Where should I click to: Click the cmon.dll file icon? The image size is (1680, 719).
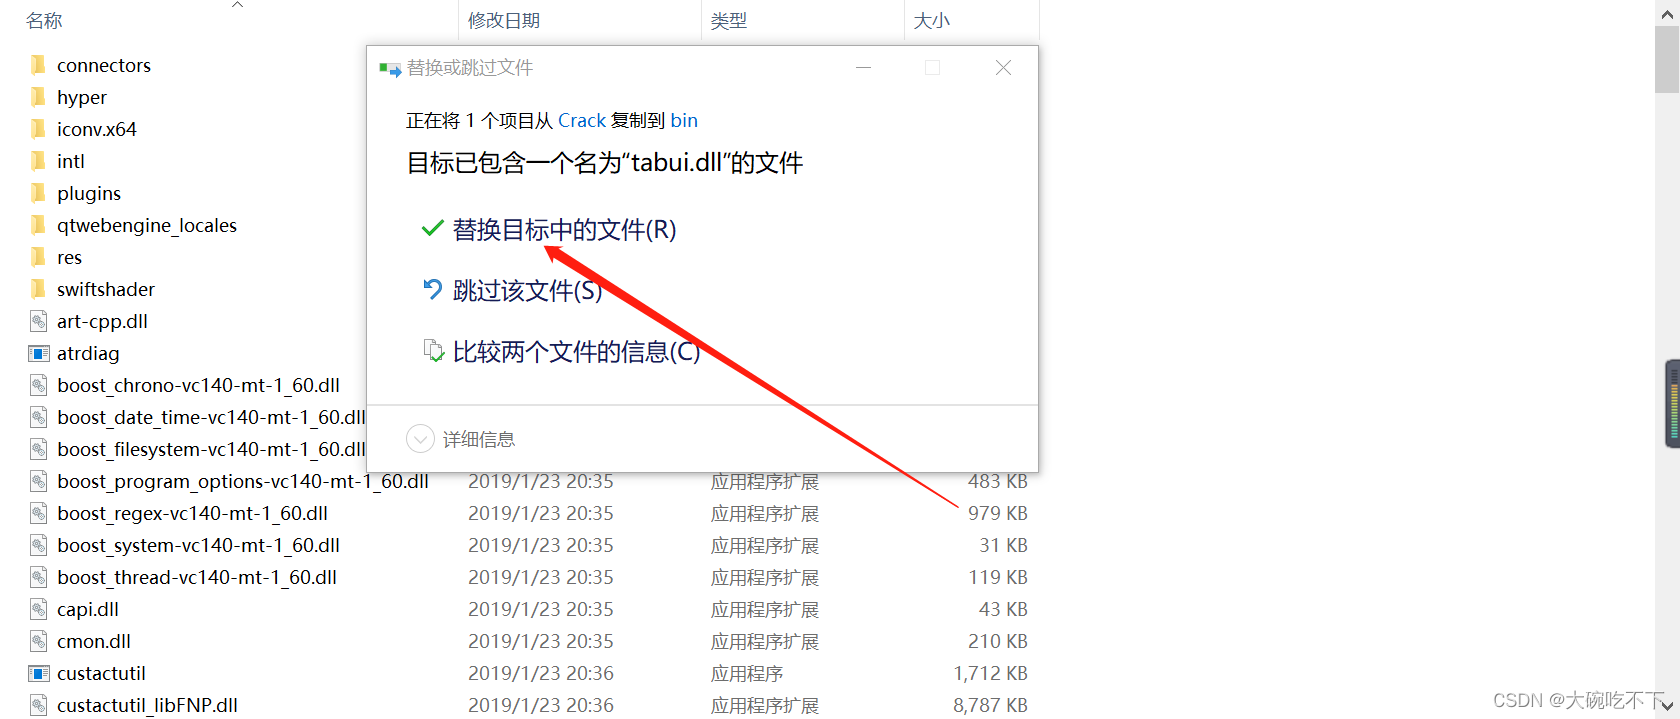(x=38, y=641)
